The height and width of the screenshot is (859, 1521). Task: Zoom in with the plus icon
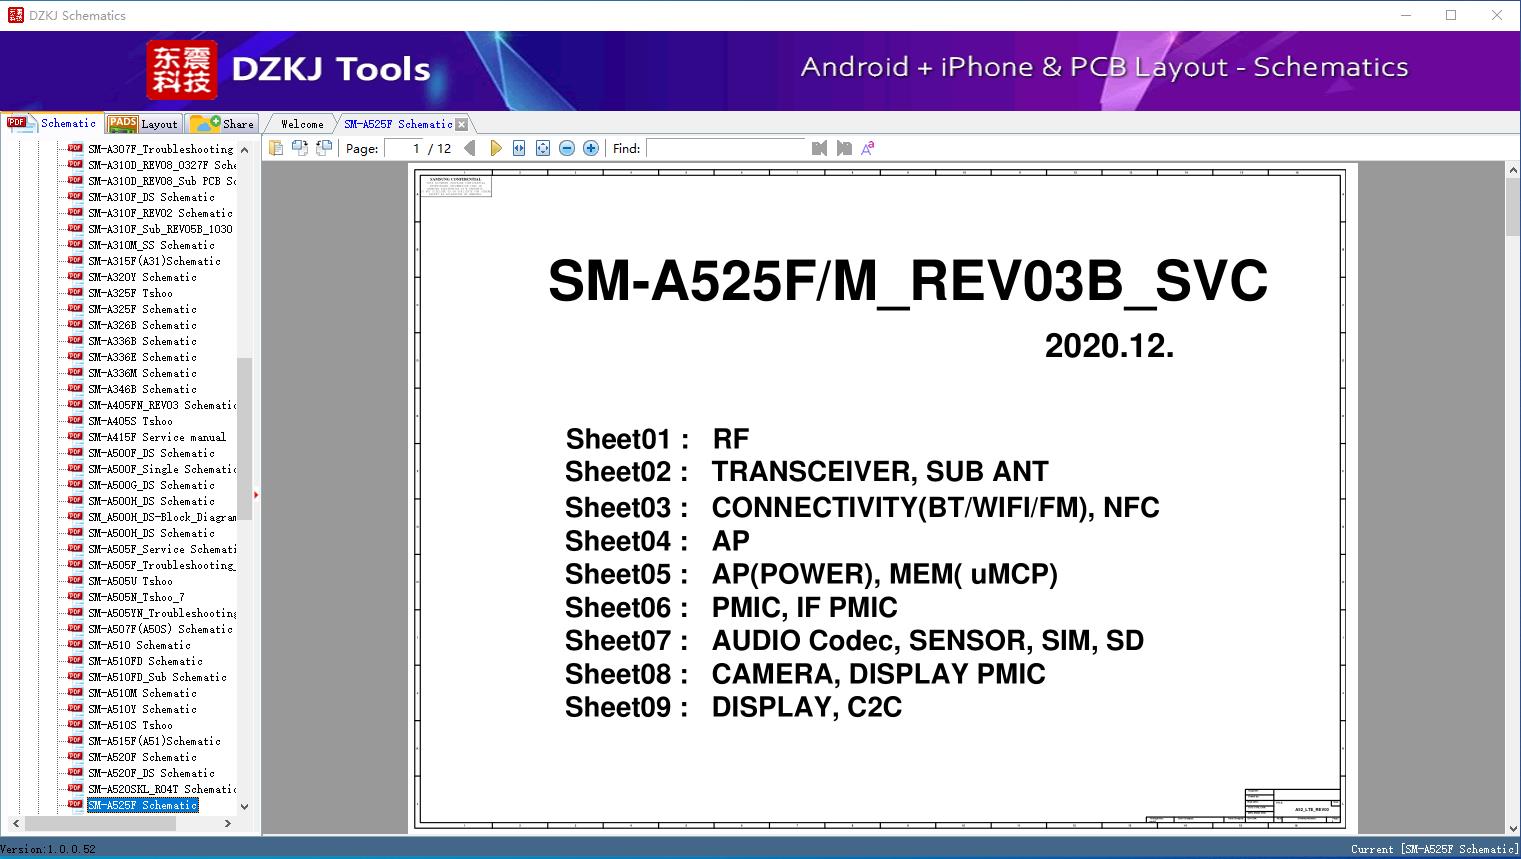click(x=591, y=148)
